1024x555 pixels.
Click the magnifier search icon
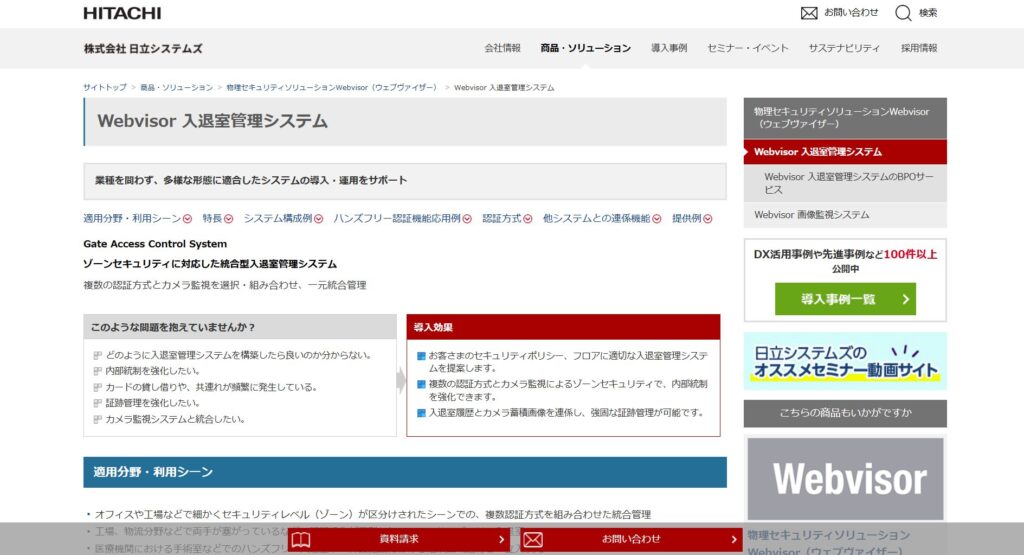[x=903, y=13]
